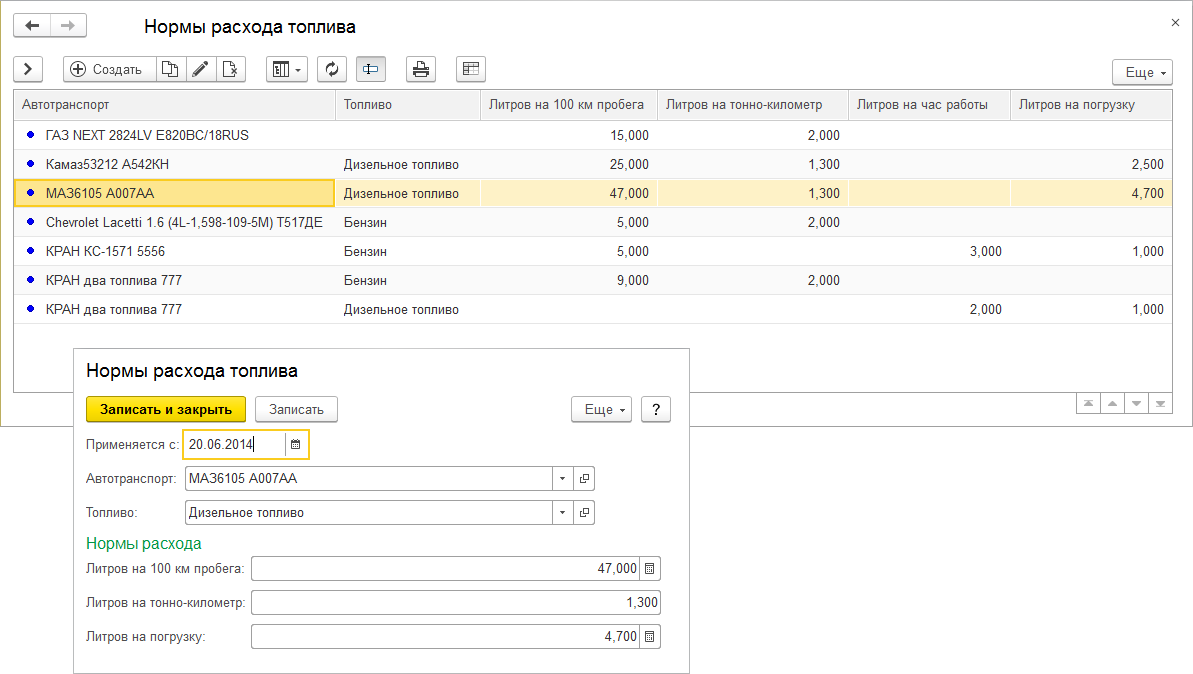Click the copy record icon in toolbar

(x=170, y=69)
